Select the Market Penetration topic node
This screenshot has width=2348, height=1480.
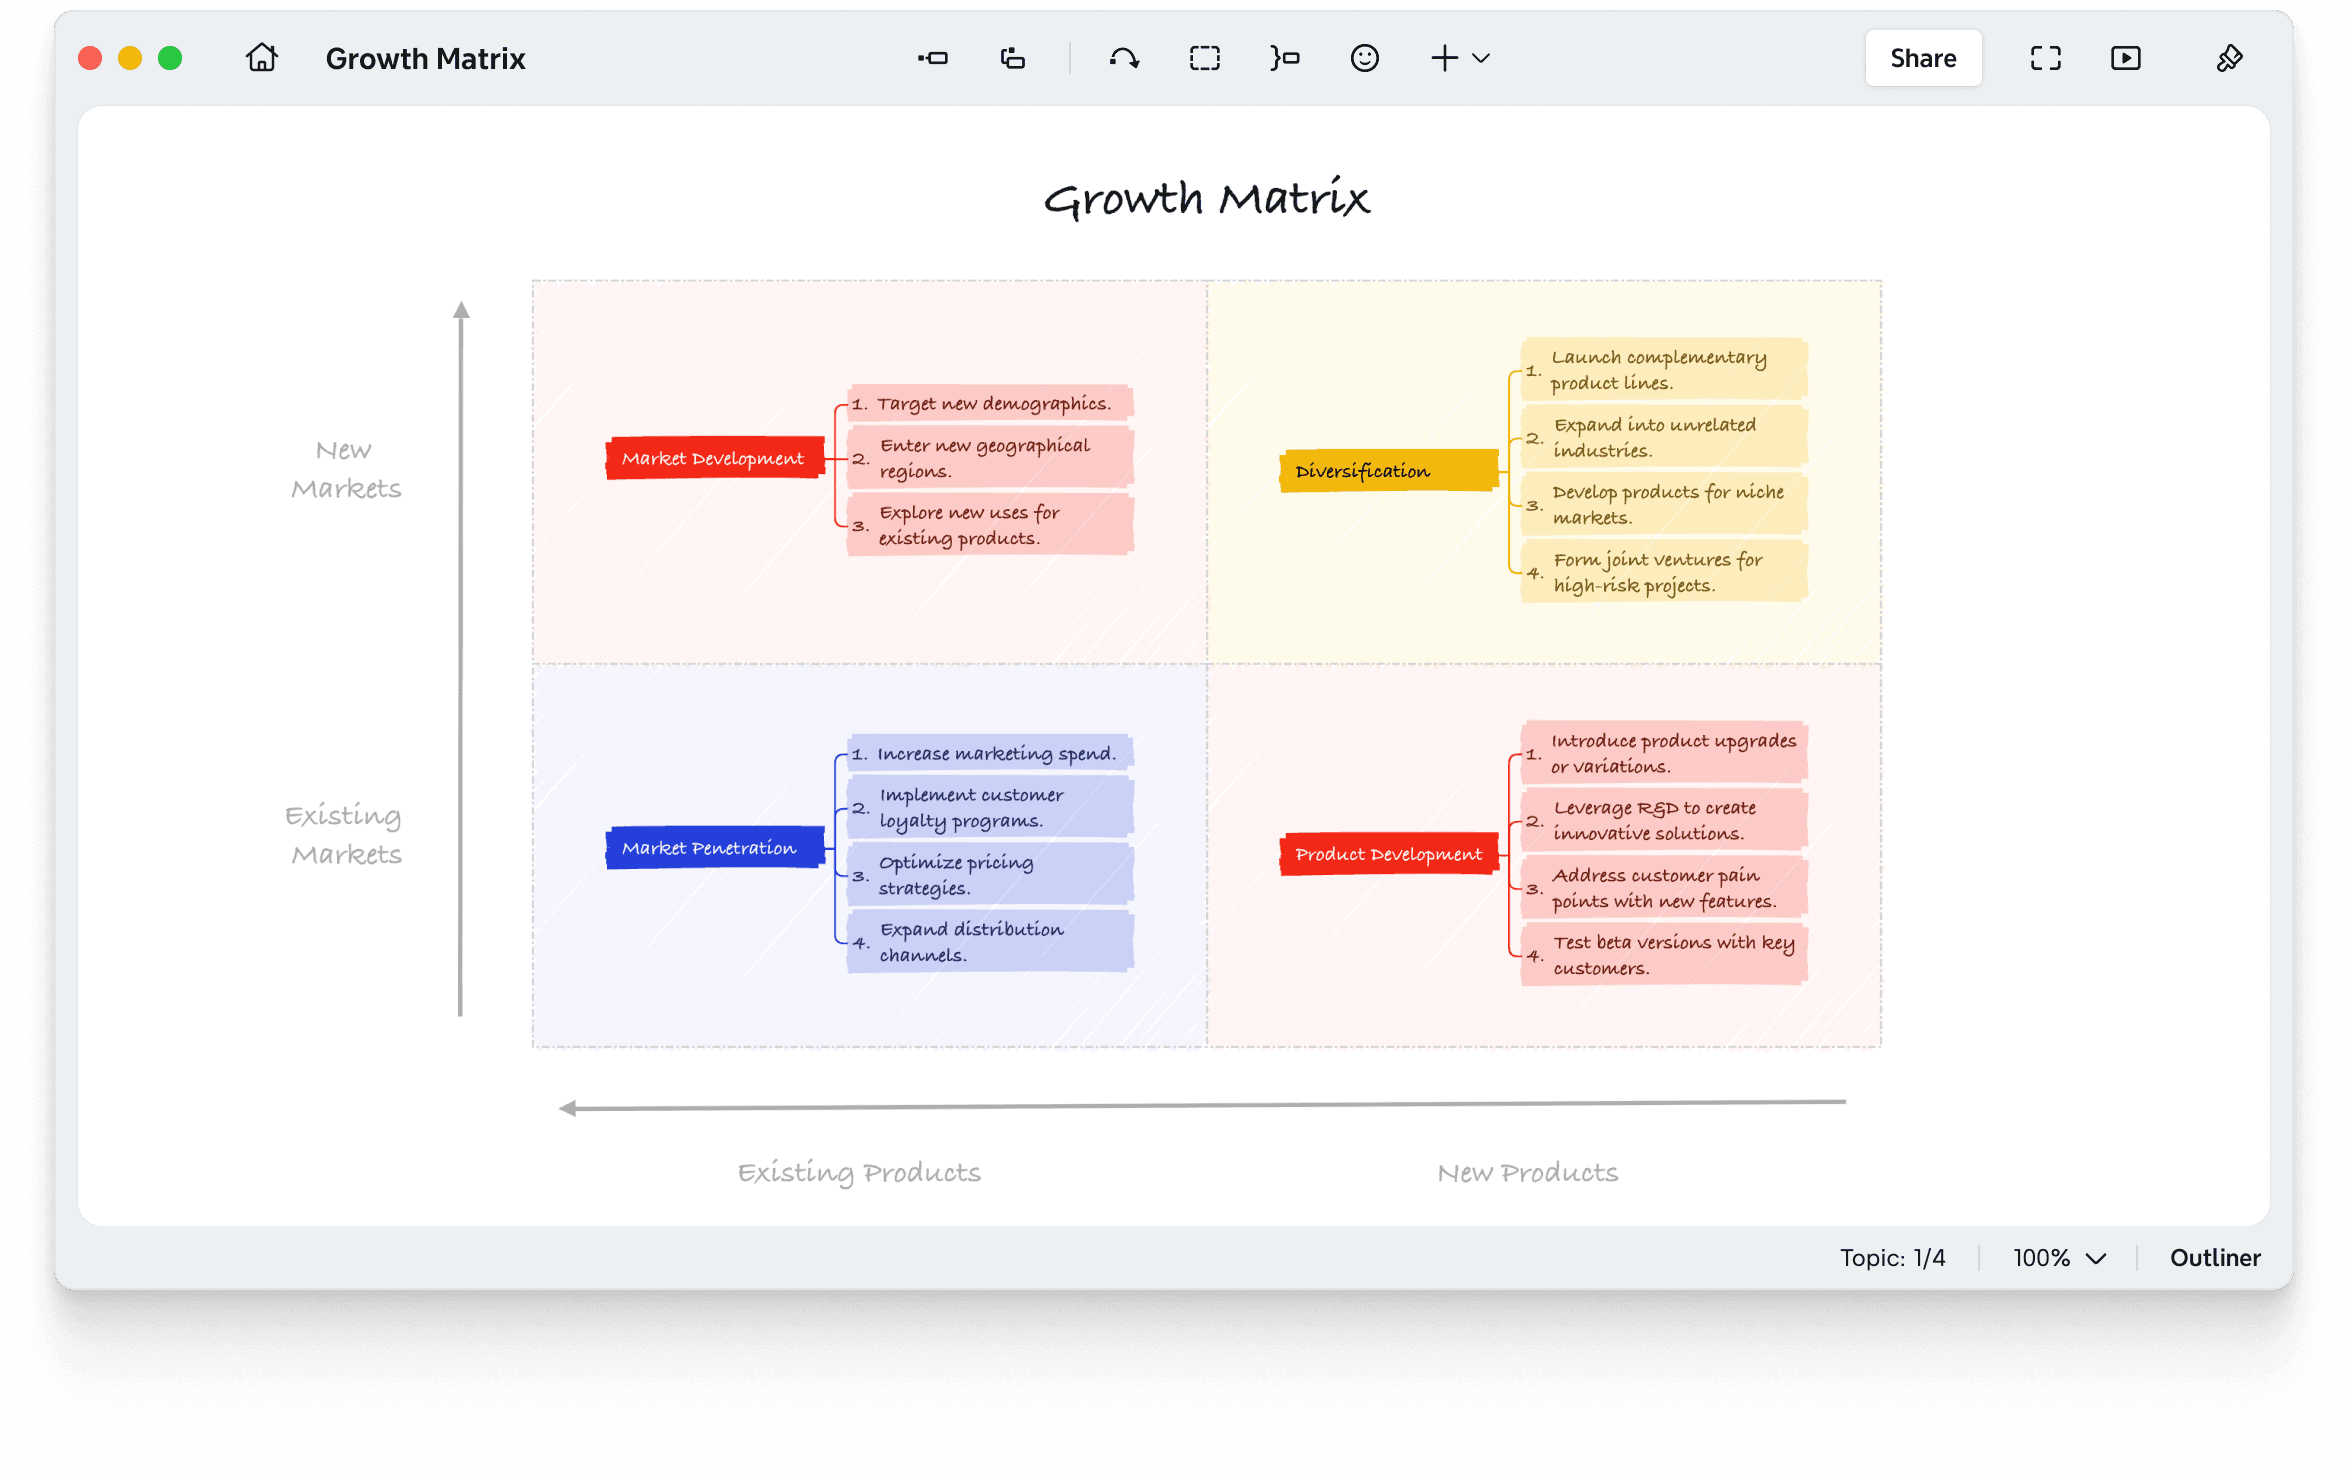pyautogui.click(x=713, y=846)
